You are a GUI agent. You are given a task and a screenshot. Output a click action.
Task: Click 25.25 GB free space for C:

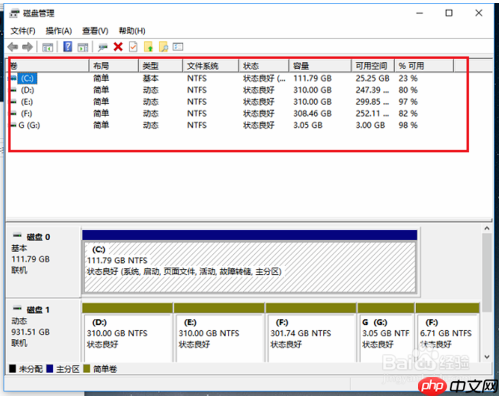(372, 78)
